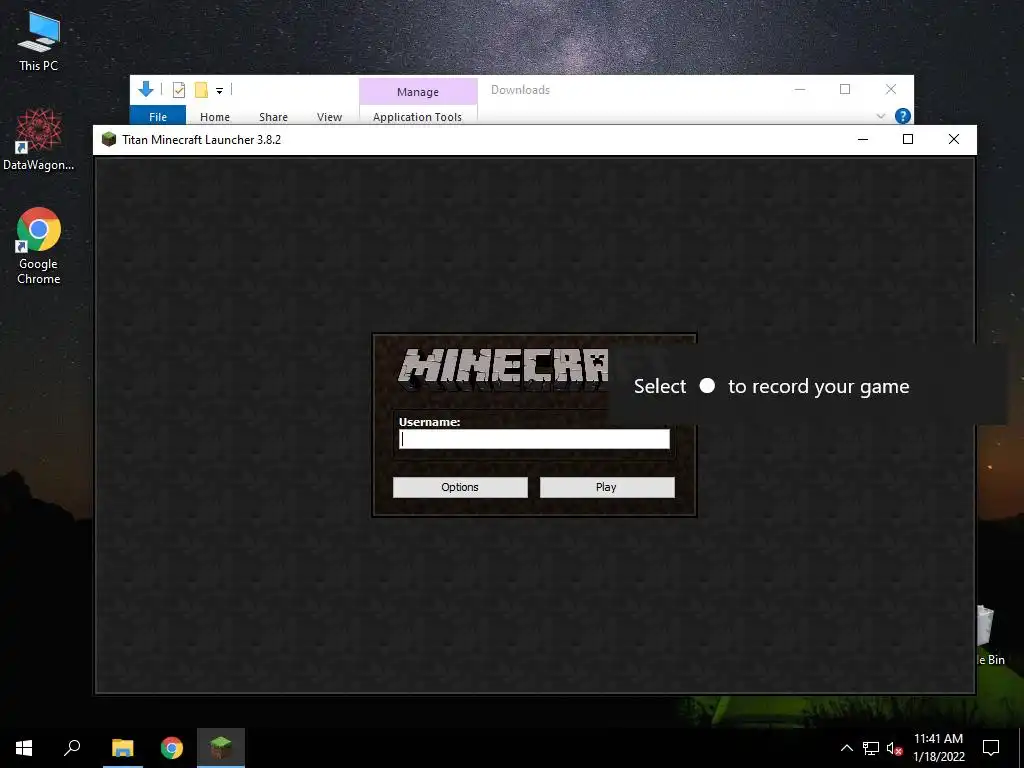Open This PC desktop icon
1024x768 pixels.
(39, 42)
